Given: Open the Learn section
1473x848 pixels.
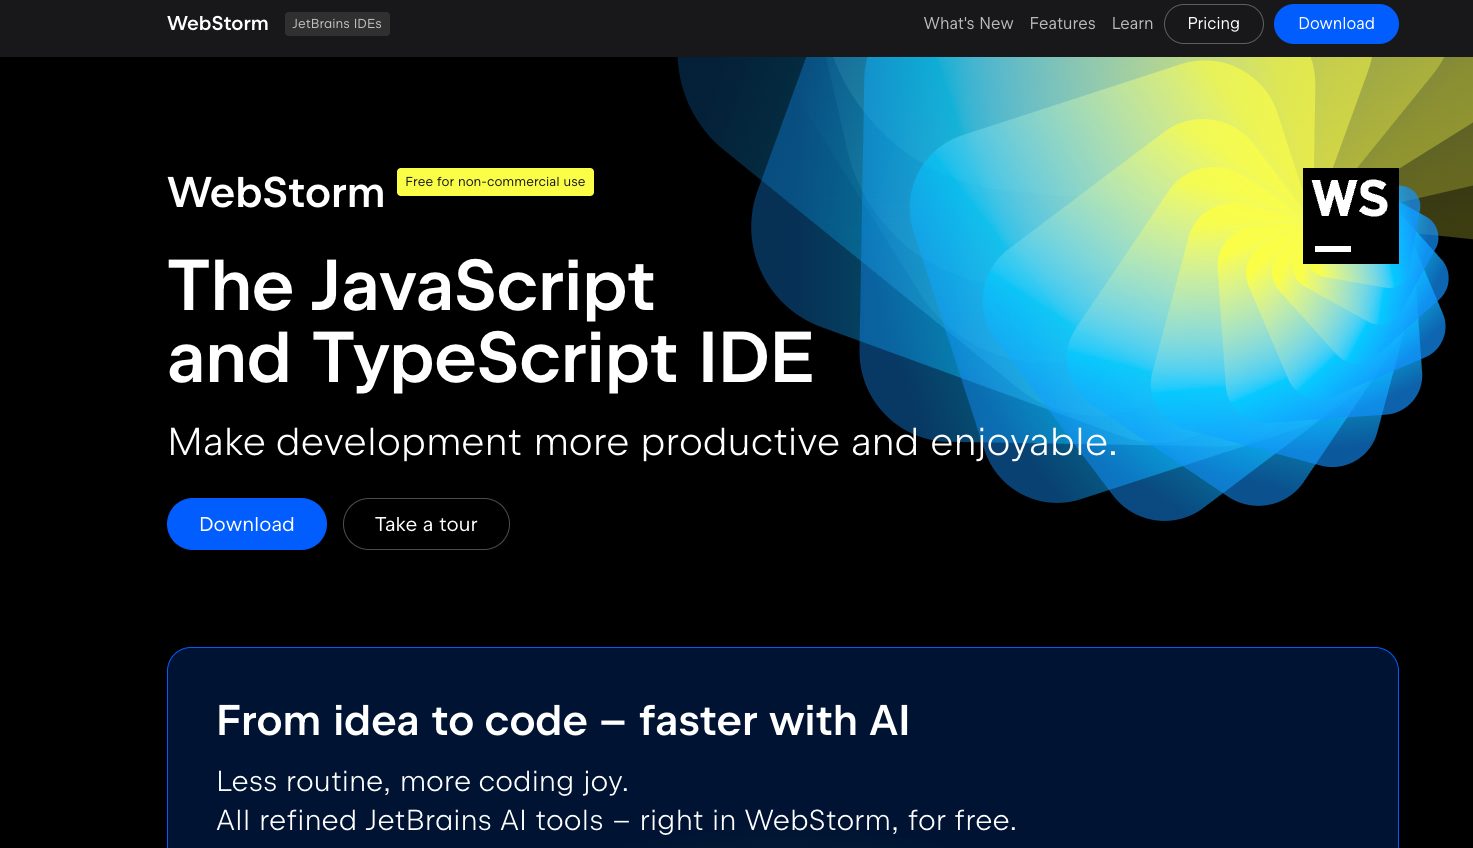Looking at the screenshot, I should 1132,24.
